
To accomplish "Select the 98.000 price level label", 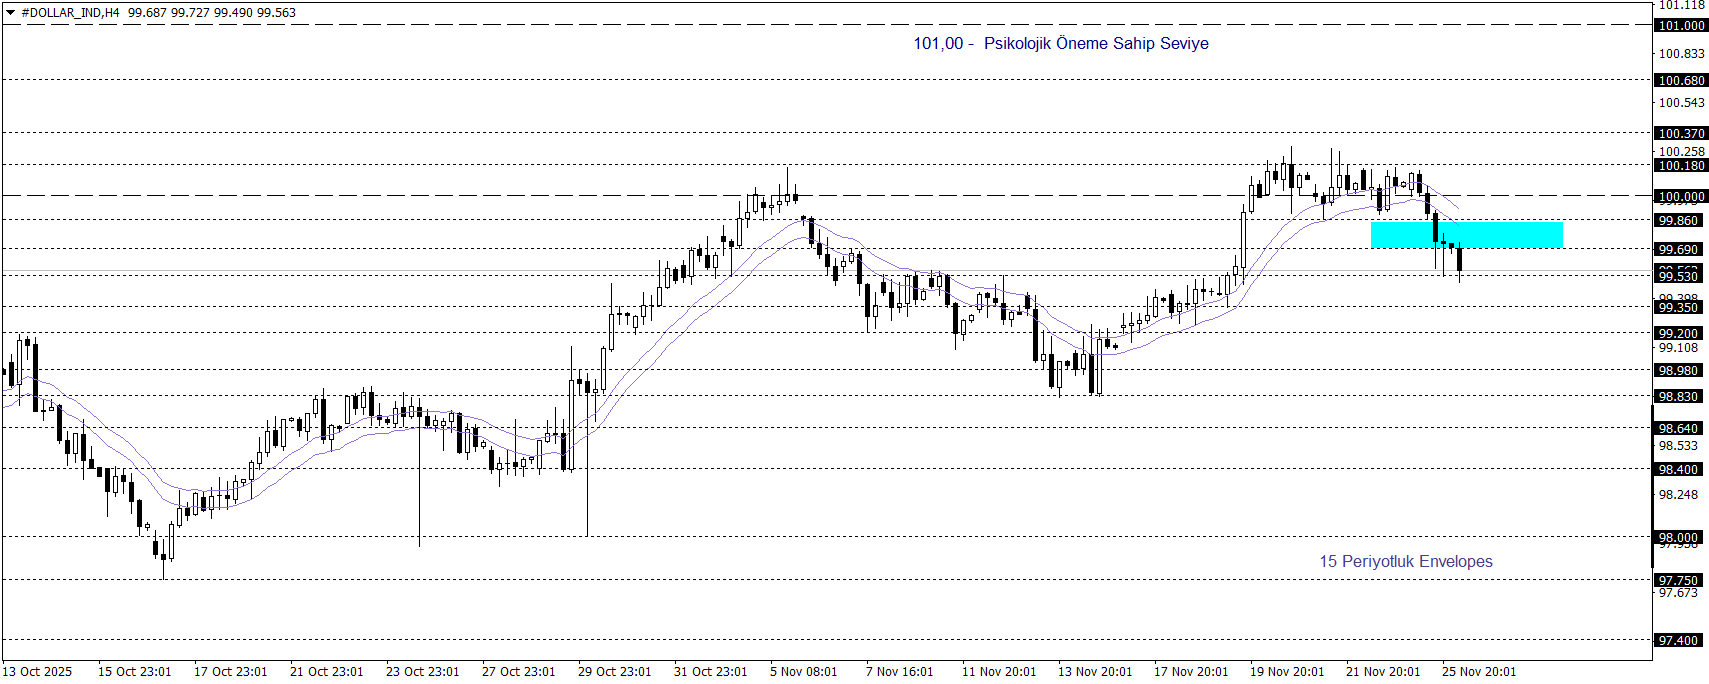I will [1680, 538].
